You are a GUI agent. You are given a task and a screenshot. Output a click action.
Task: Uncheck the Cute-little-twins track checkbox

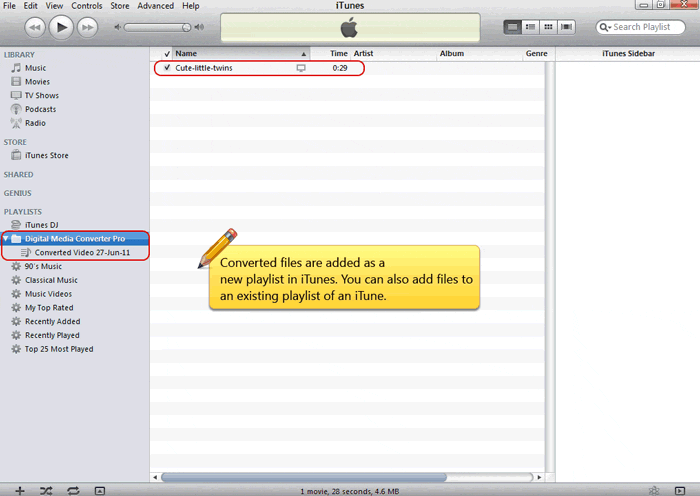[167, 68]
